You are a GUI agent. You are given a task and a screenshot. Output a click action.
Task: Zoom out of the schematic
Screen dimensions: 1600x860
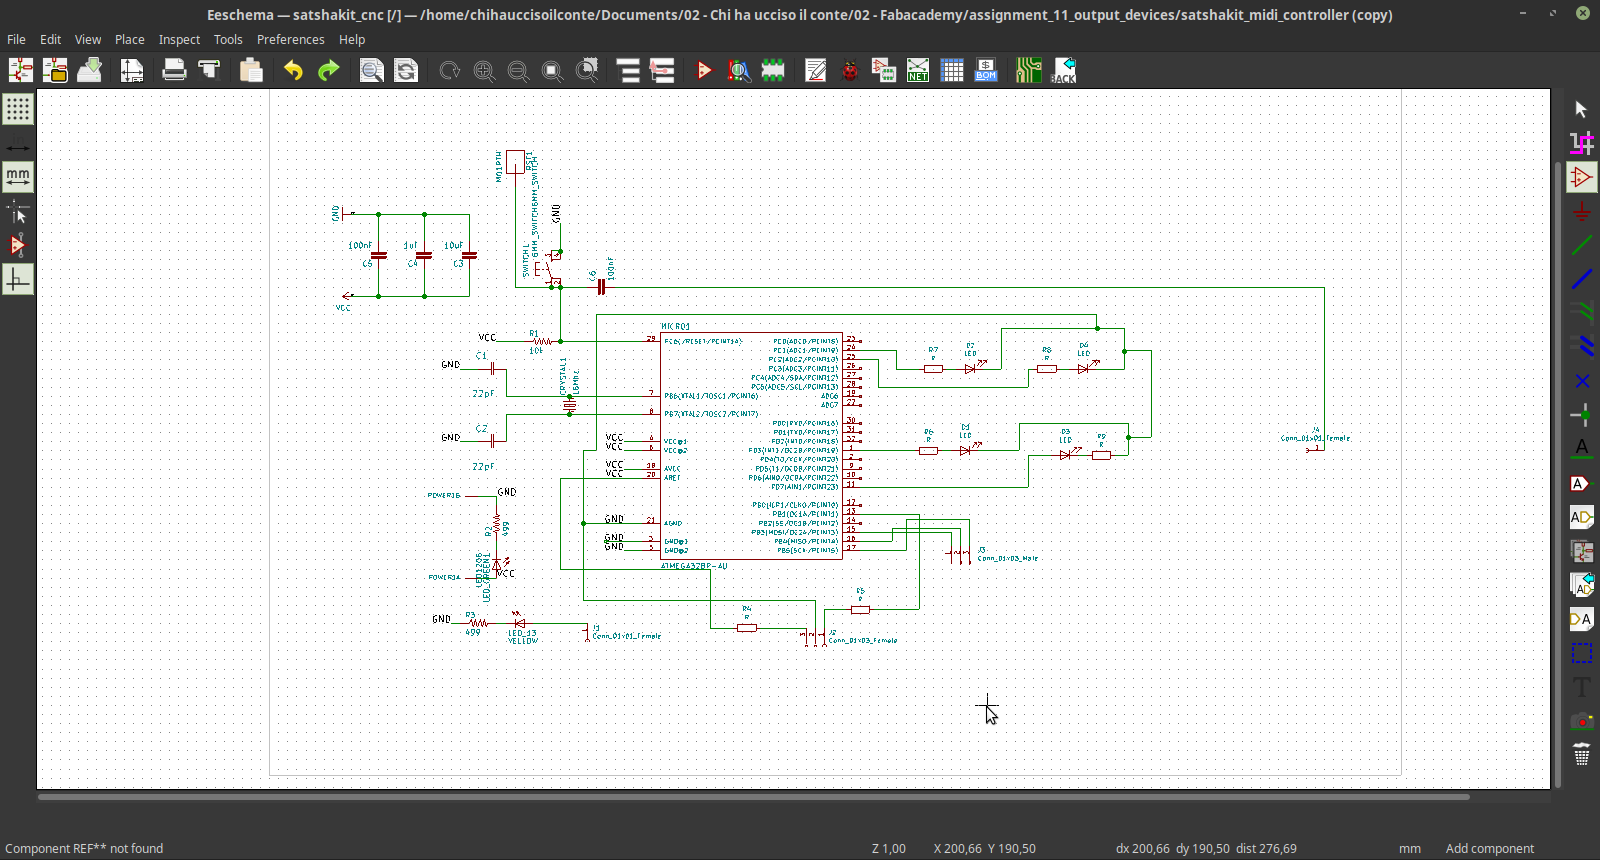click(x=518, y=70)
